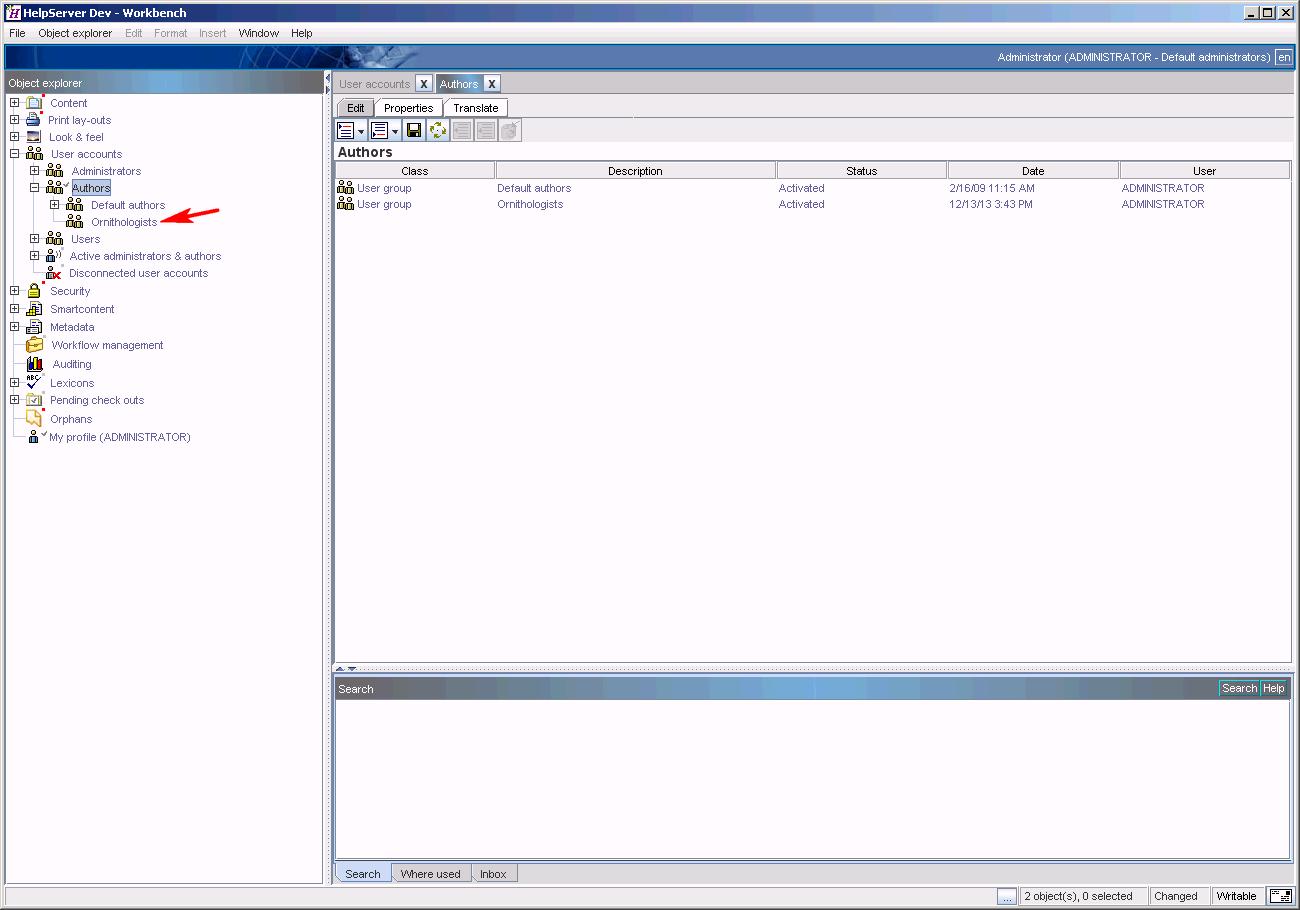Switch to the Properties tab
The image size is (1300, 910).
pyautogui.click(x=409, y=108)
